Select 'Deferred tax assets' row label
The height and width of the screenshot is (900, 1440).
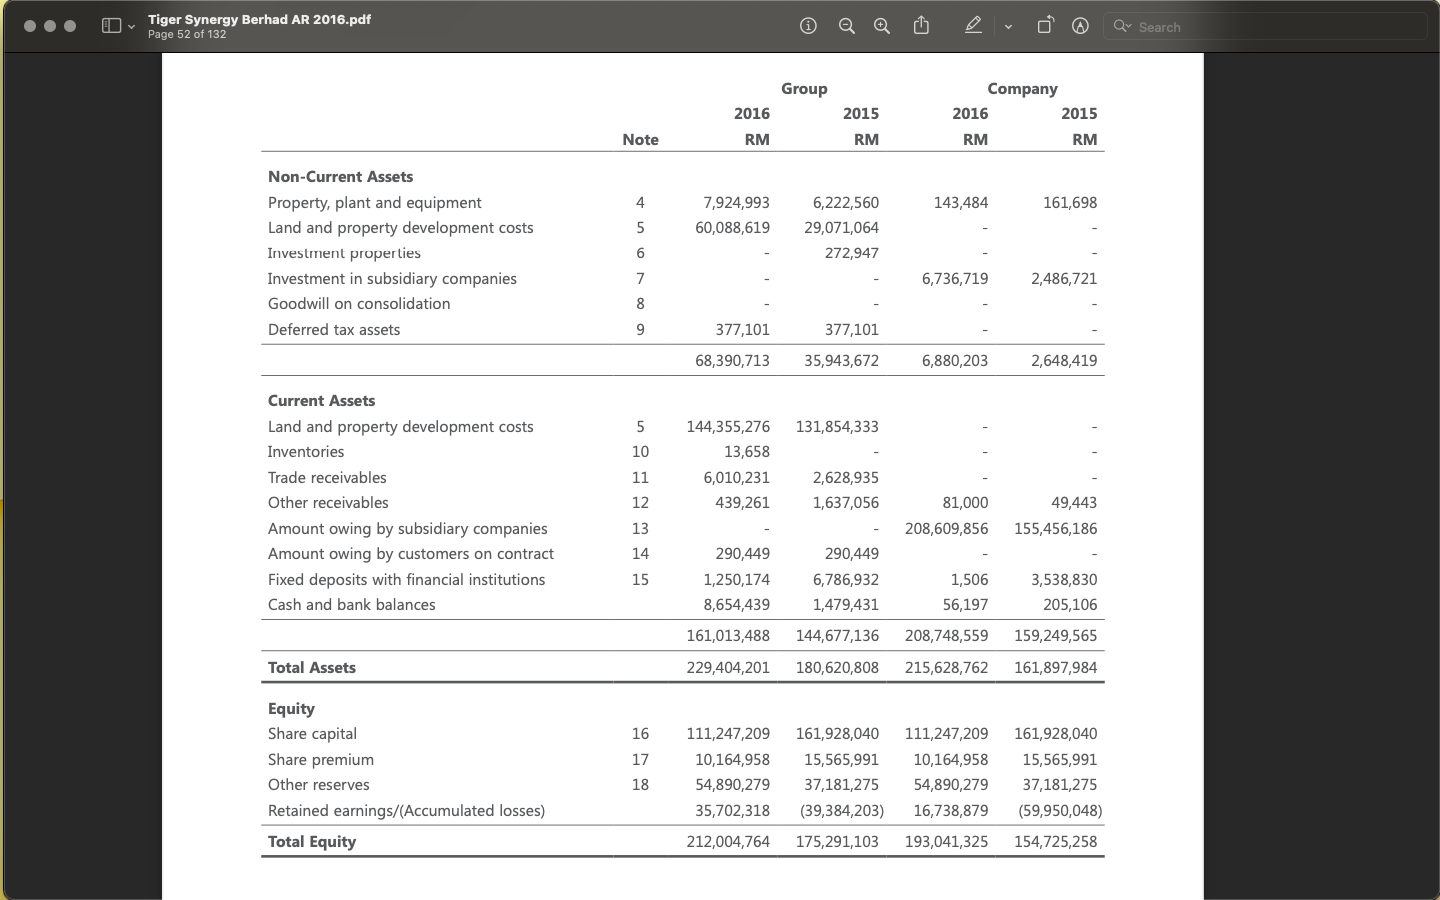pos(334,330)
